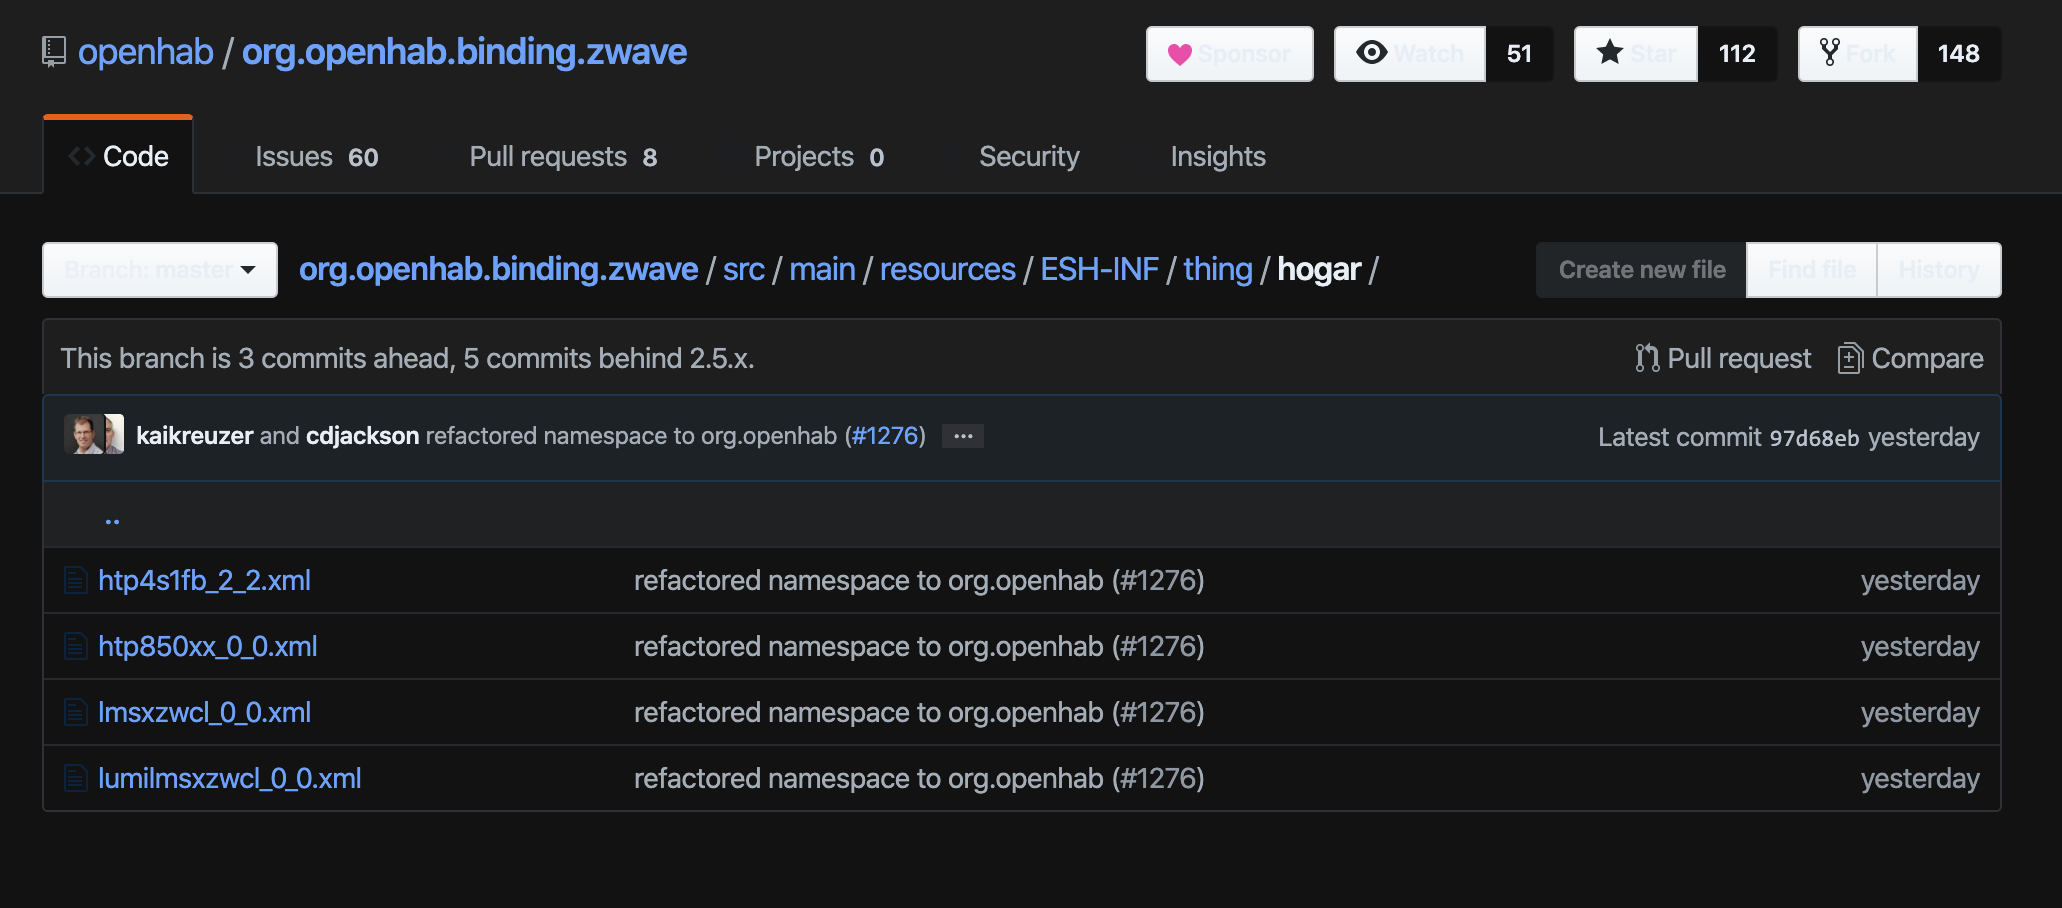The width and height of the screenshot is (2062, 908).
Task: Go to main breadcrumb folder
Action: 822,269
